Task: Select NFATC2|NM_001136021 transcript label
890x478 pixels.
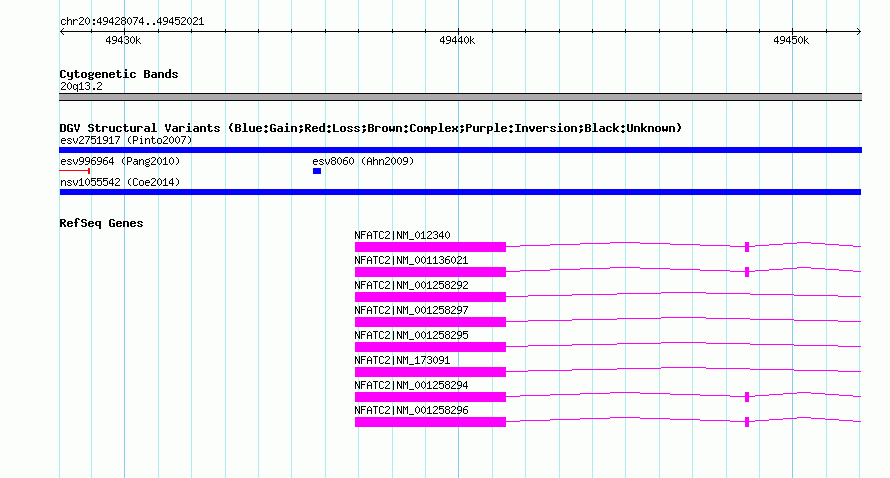Action: click(411, 260)
